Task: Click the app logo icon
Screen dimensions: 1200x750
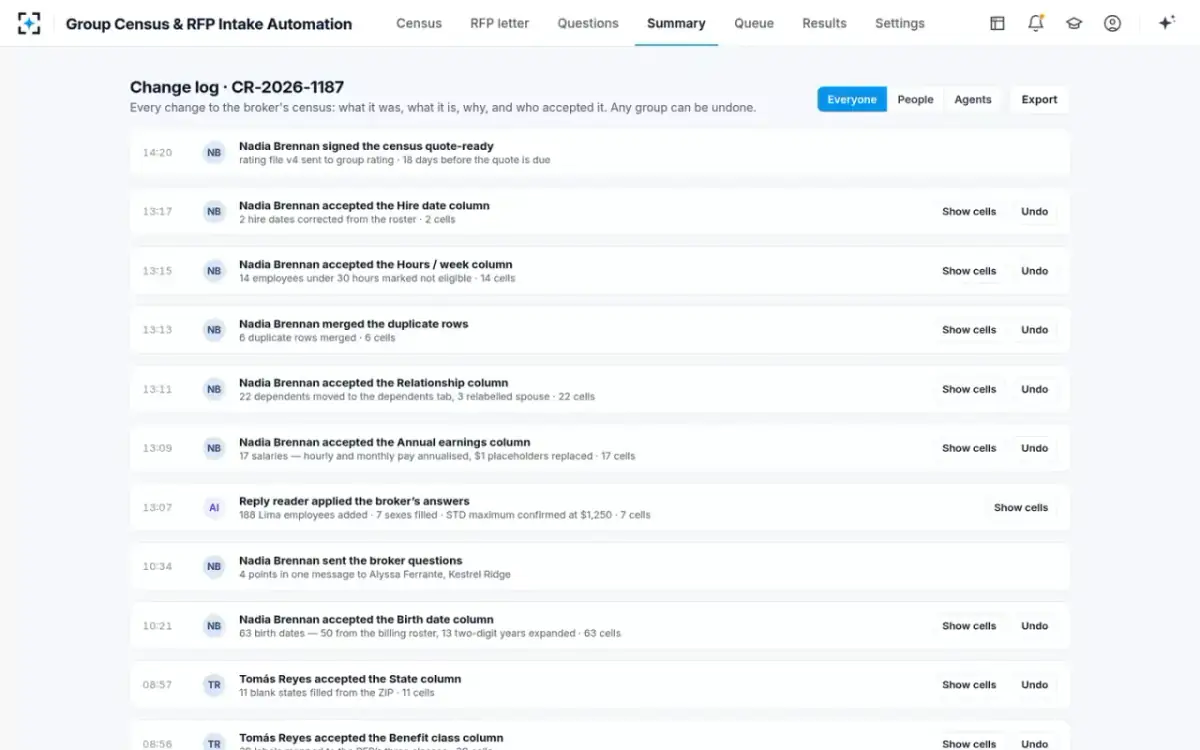Action: [x=29, y=23]
